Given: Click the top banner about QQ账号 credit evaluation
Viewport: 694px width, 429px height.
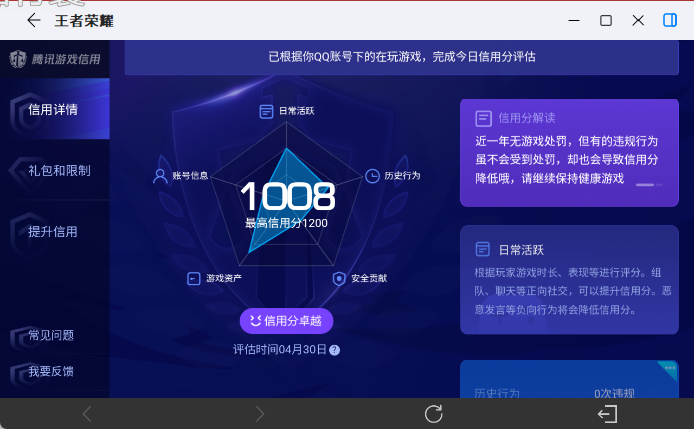Looking at the screenshot, I should click(x=401, y=57).
